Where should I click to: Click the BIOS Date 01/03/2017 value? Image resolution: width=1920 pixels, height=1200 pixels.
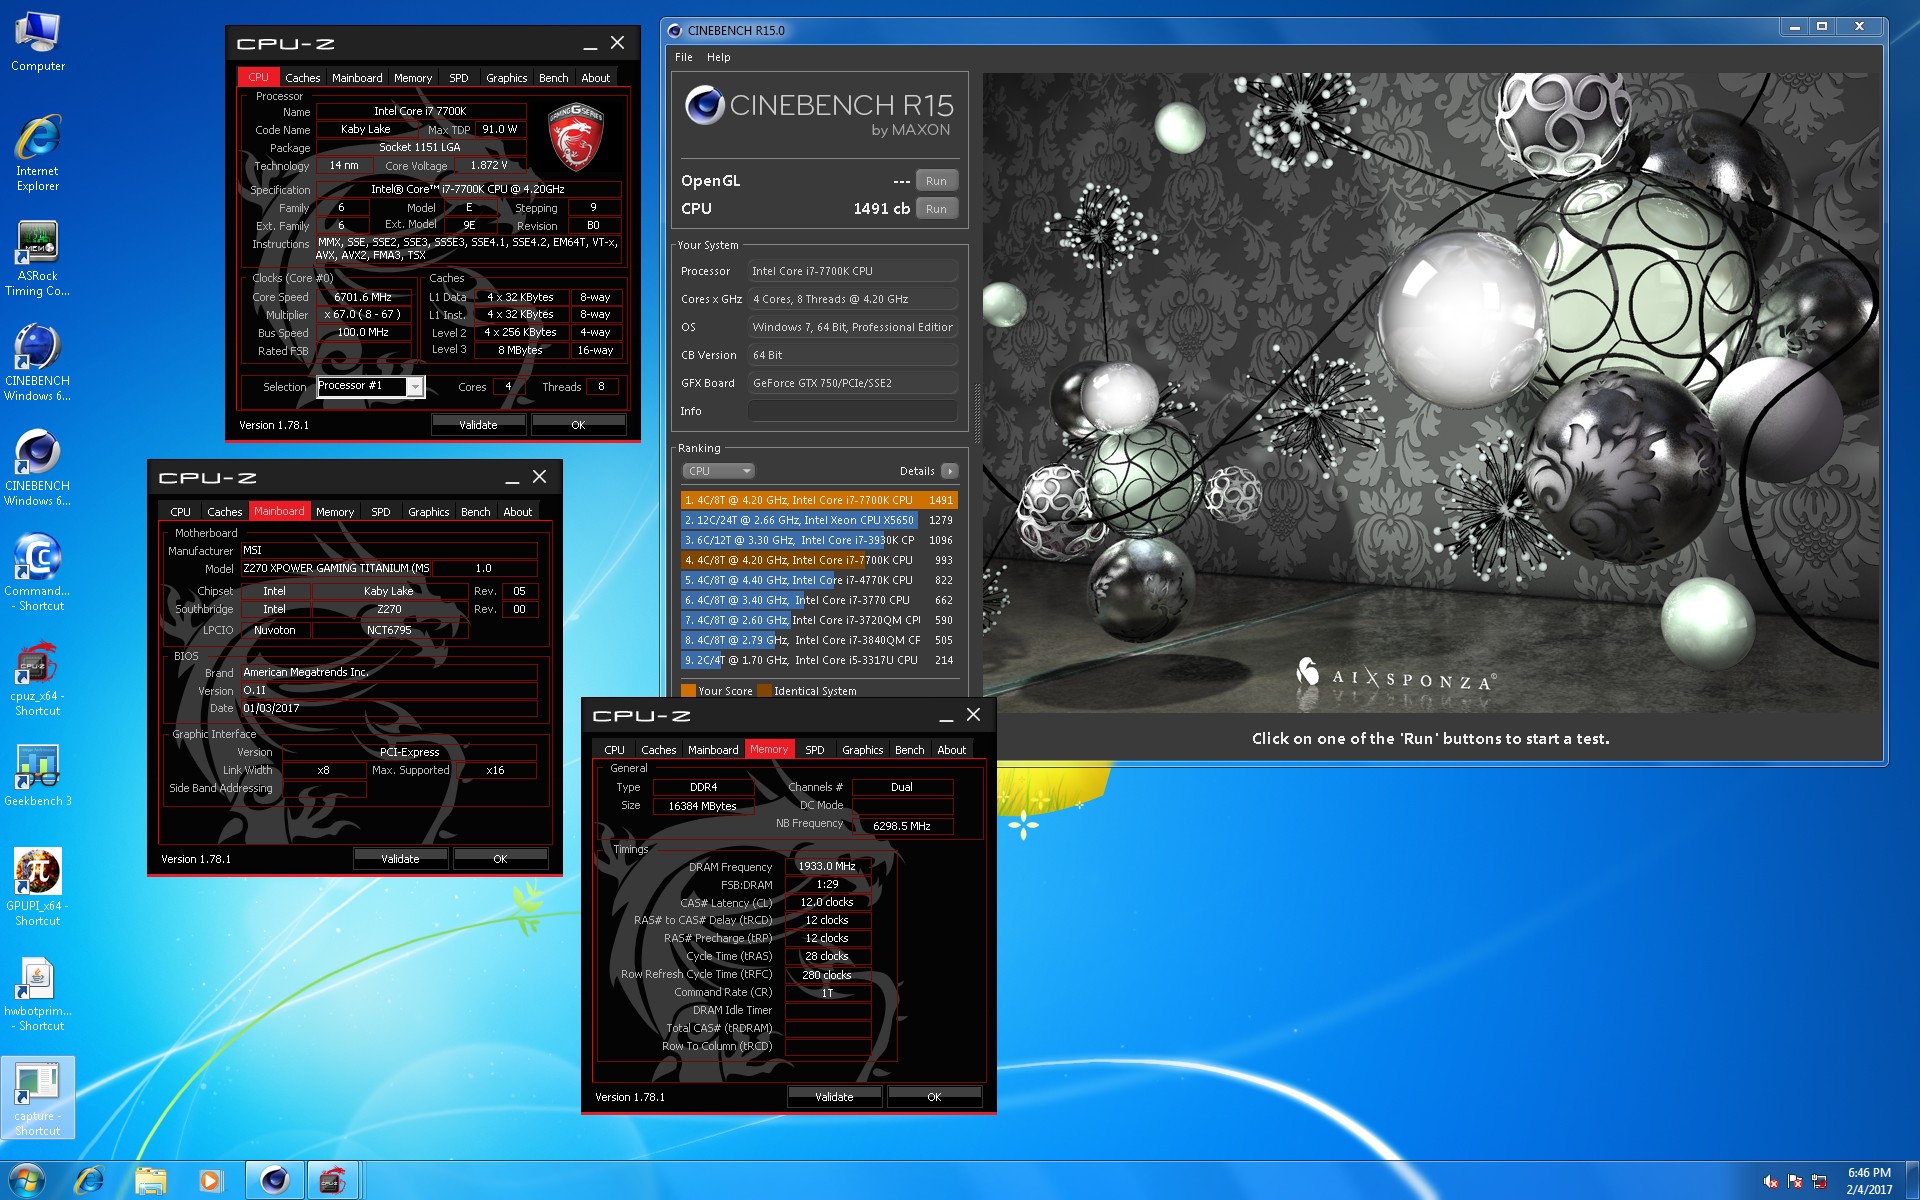click(x=388, y=708)
